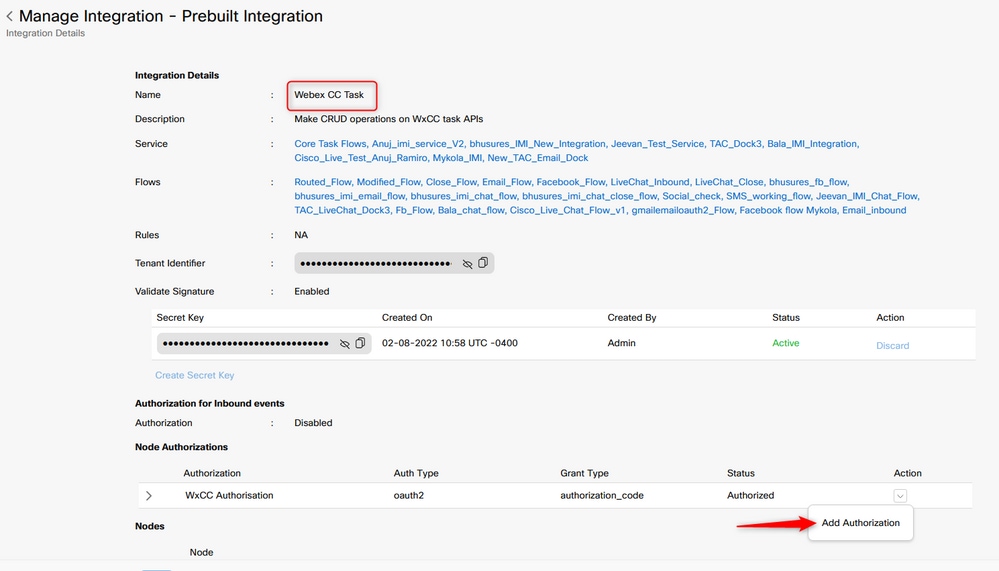Open the Modified_Flow link
Image resolution: width=999 pixels, height=571 pixels.
tap(389, 182)
